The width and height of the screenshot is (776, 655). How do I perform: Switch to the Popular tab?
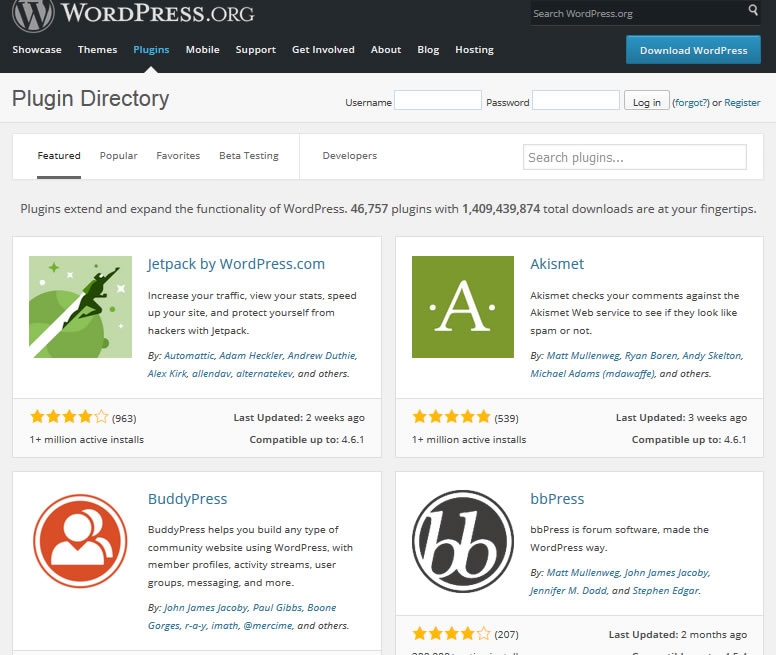(118, 155)
